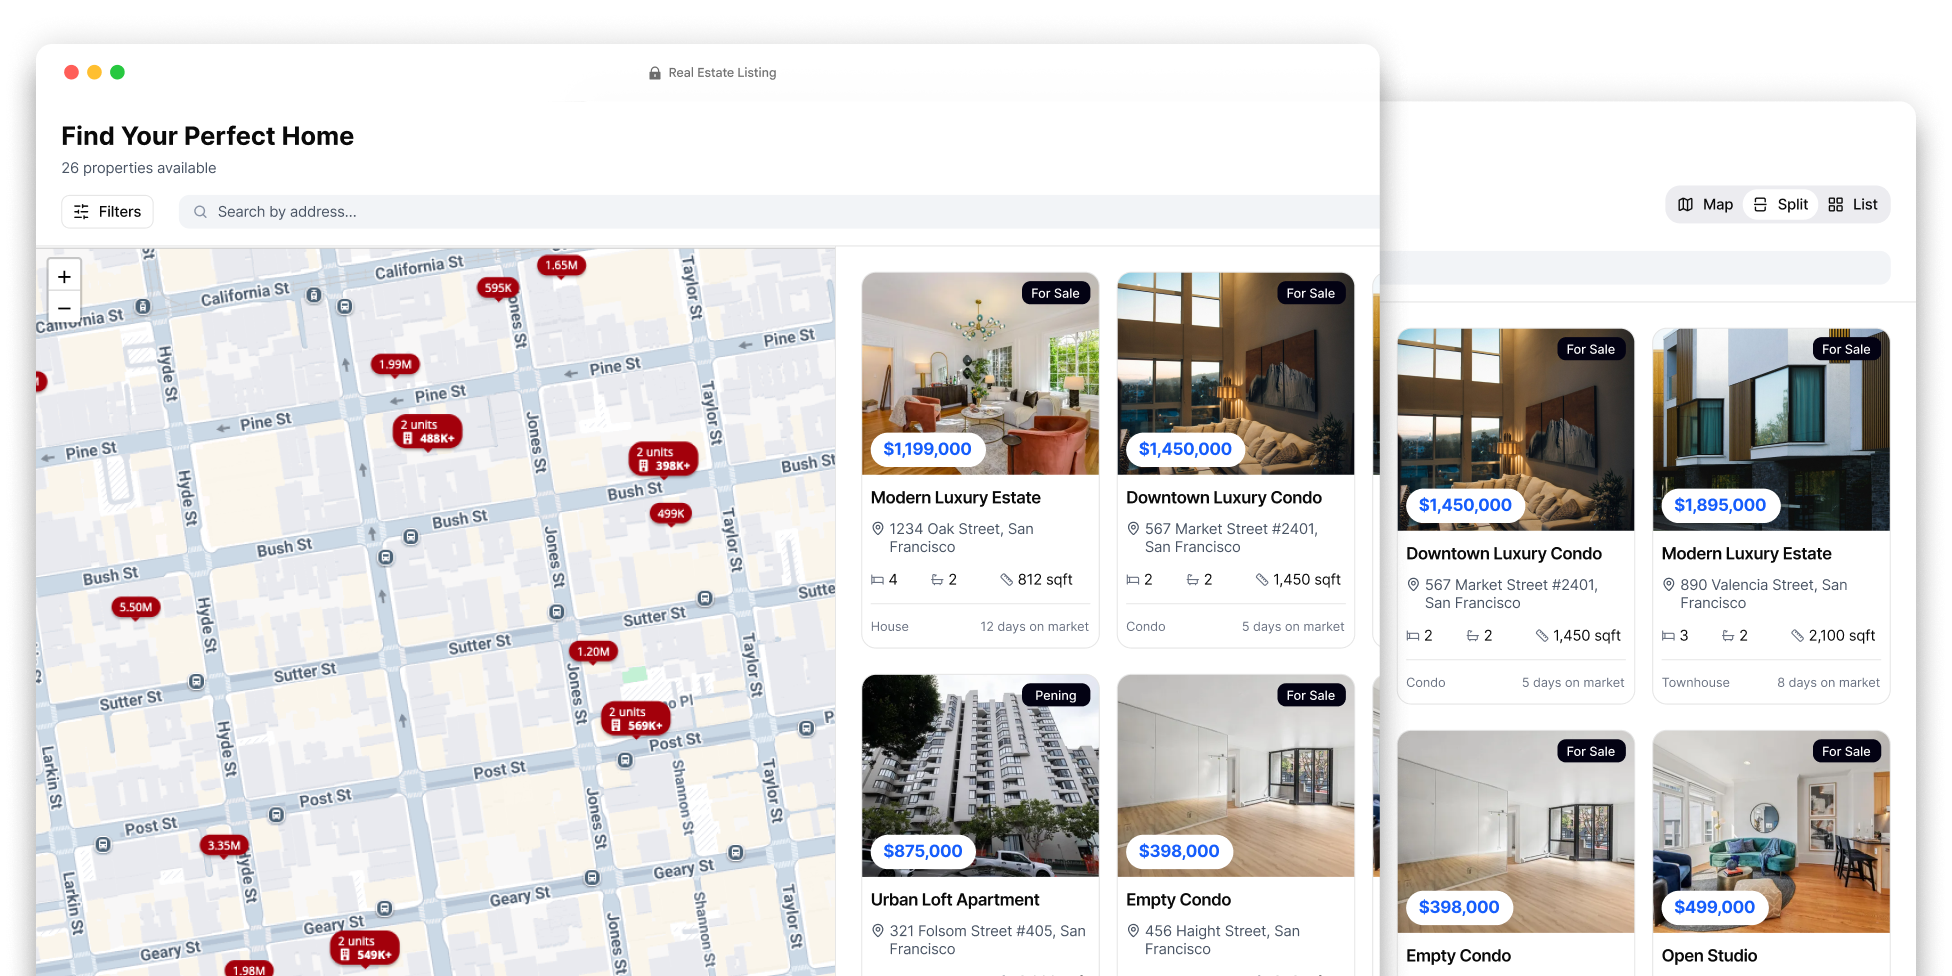Screen dimensions: 1952x976
Task: Click the Townhouse type label in back window
Action: (x=1695, y=683)
